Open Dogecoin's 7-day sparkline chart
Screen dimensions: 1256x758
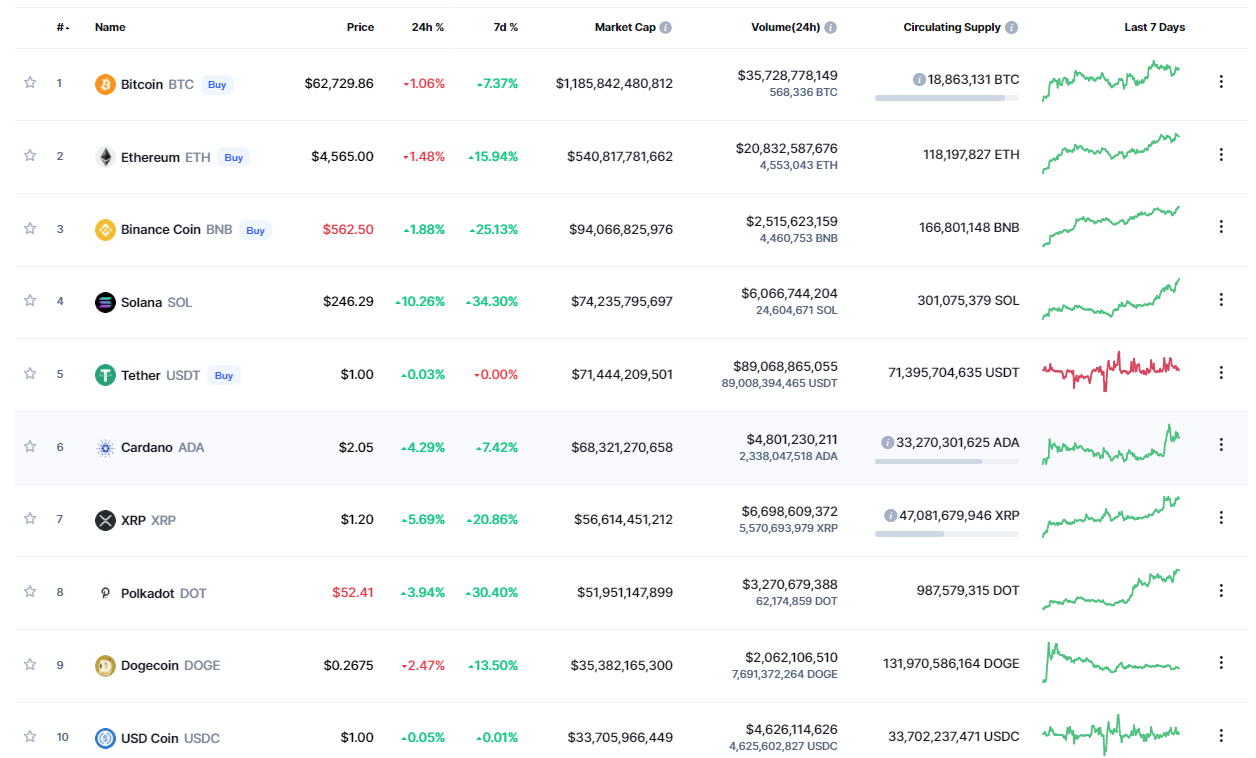(x=1111, y=662)
